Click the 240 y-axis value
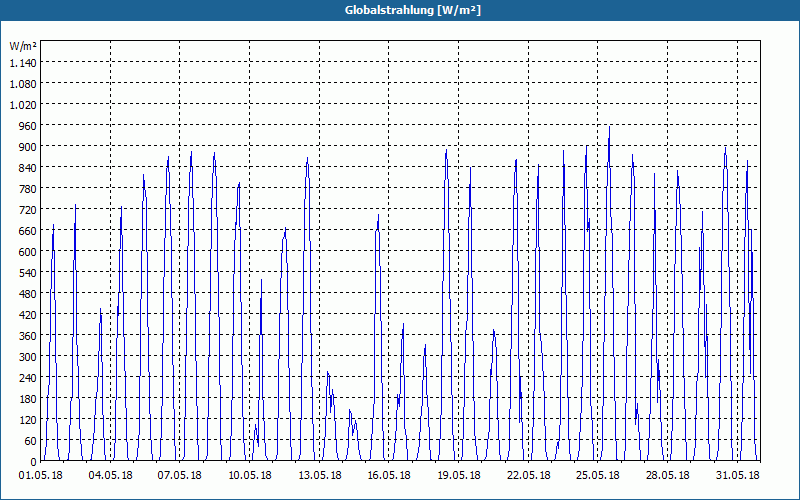The height and width of the screenshot is (500, 800). 28,378
